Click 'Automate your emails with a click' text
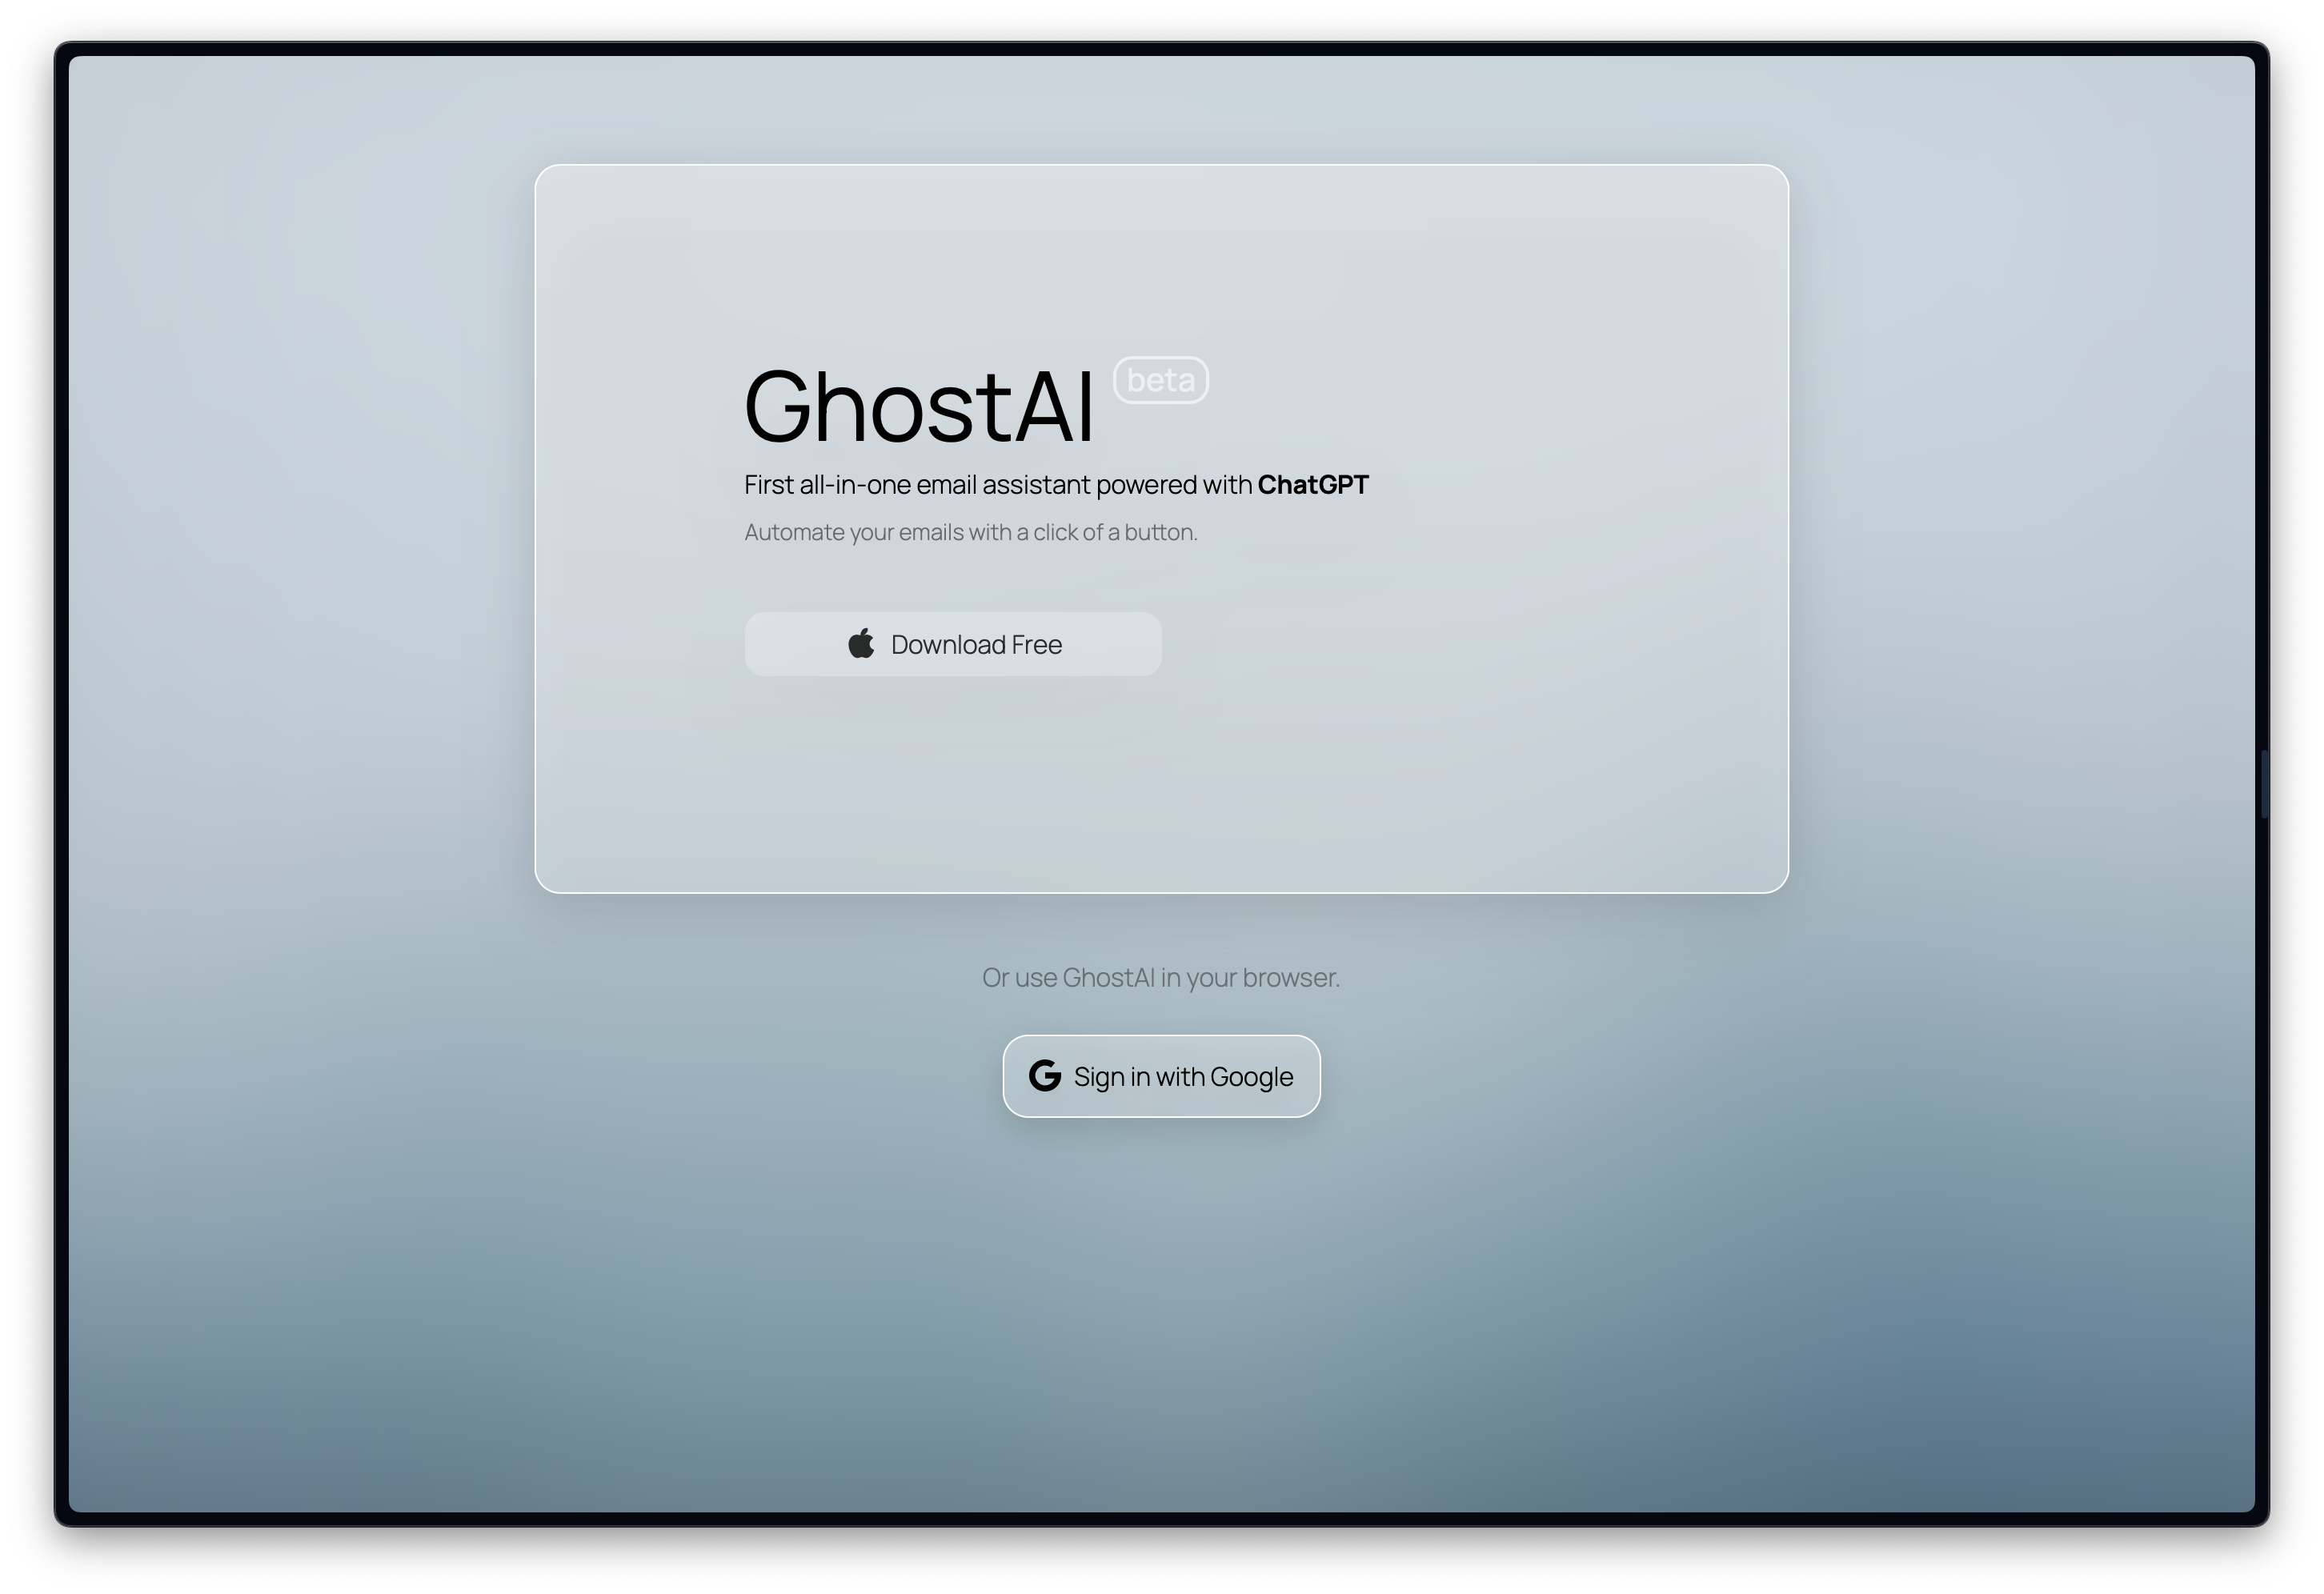This screenshot has width=2324, height=1594. point(971,532)
